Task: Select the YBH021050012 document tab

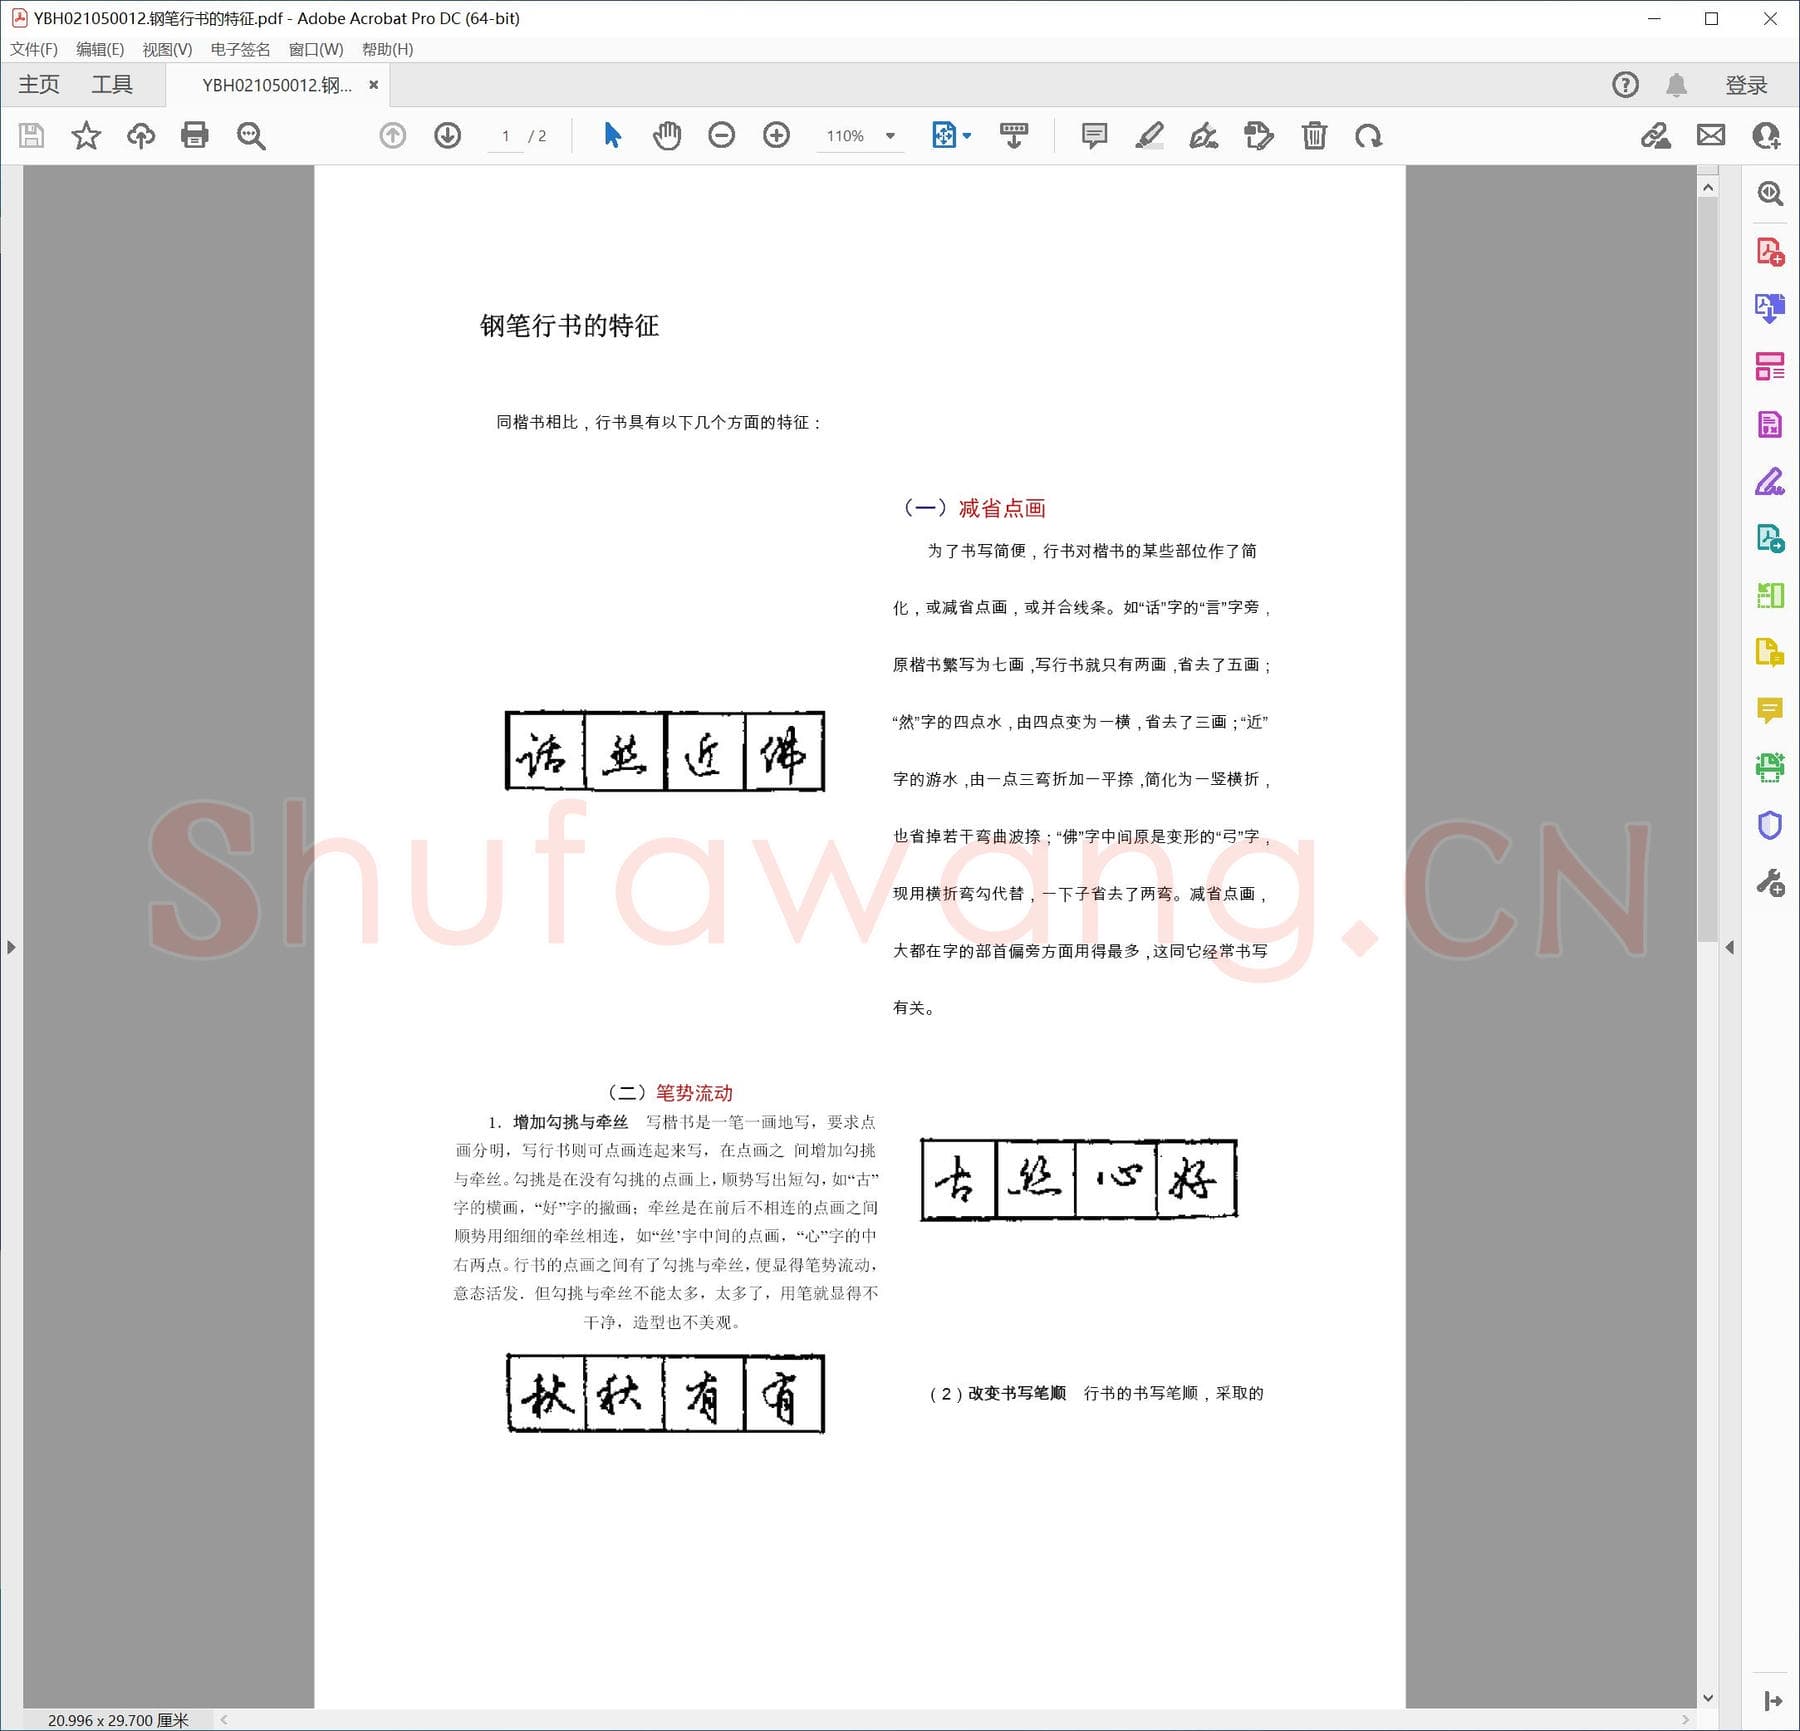Action: pyautogui.click(x=277, y=85)
